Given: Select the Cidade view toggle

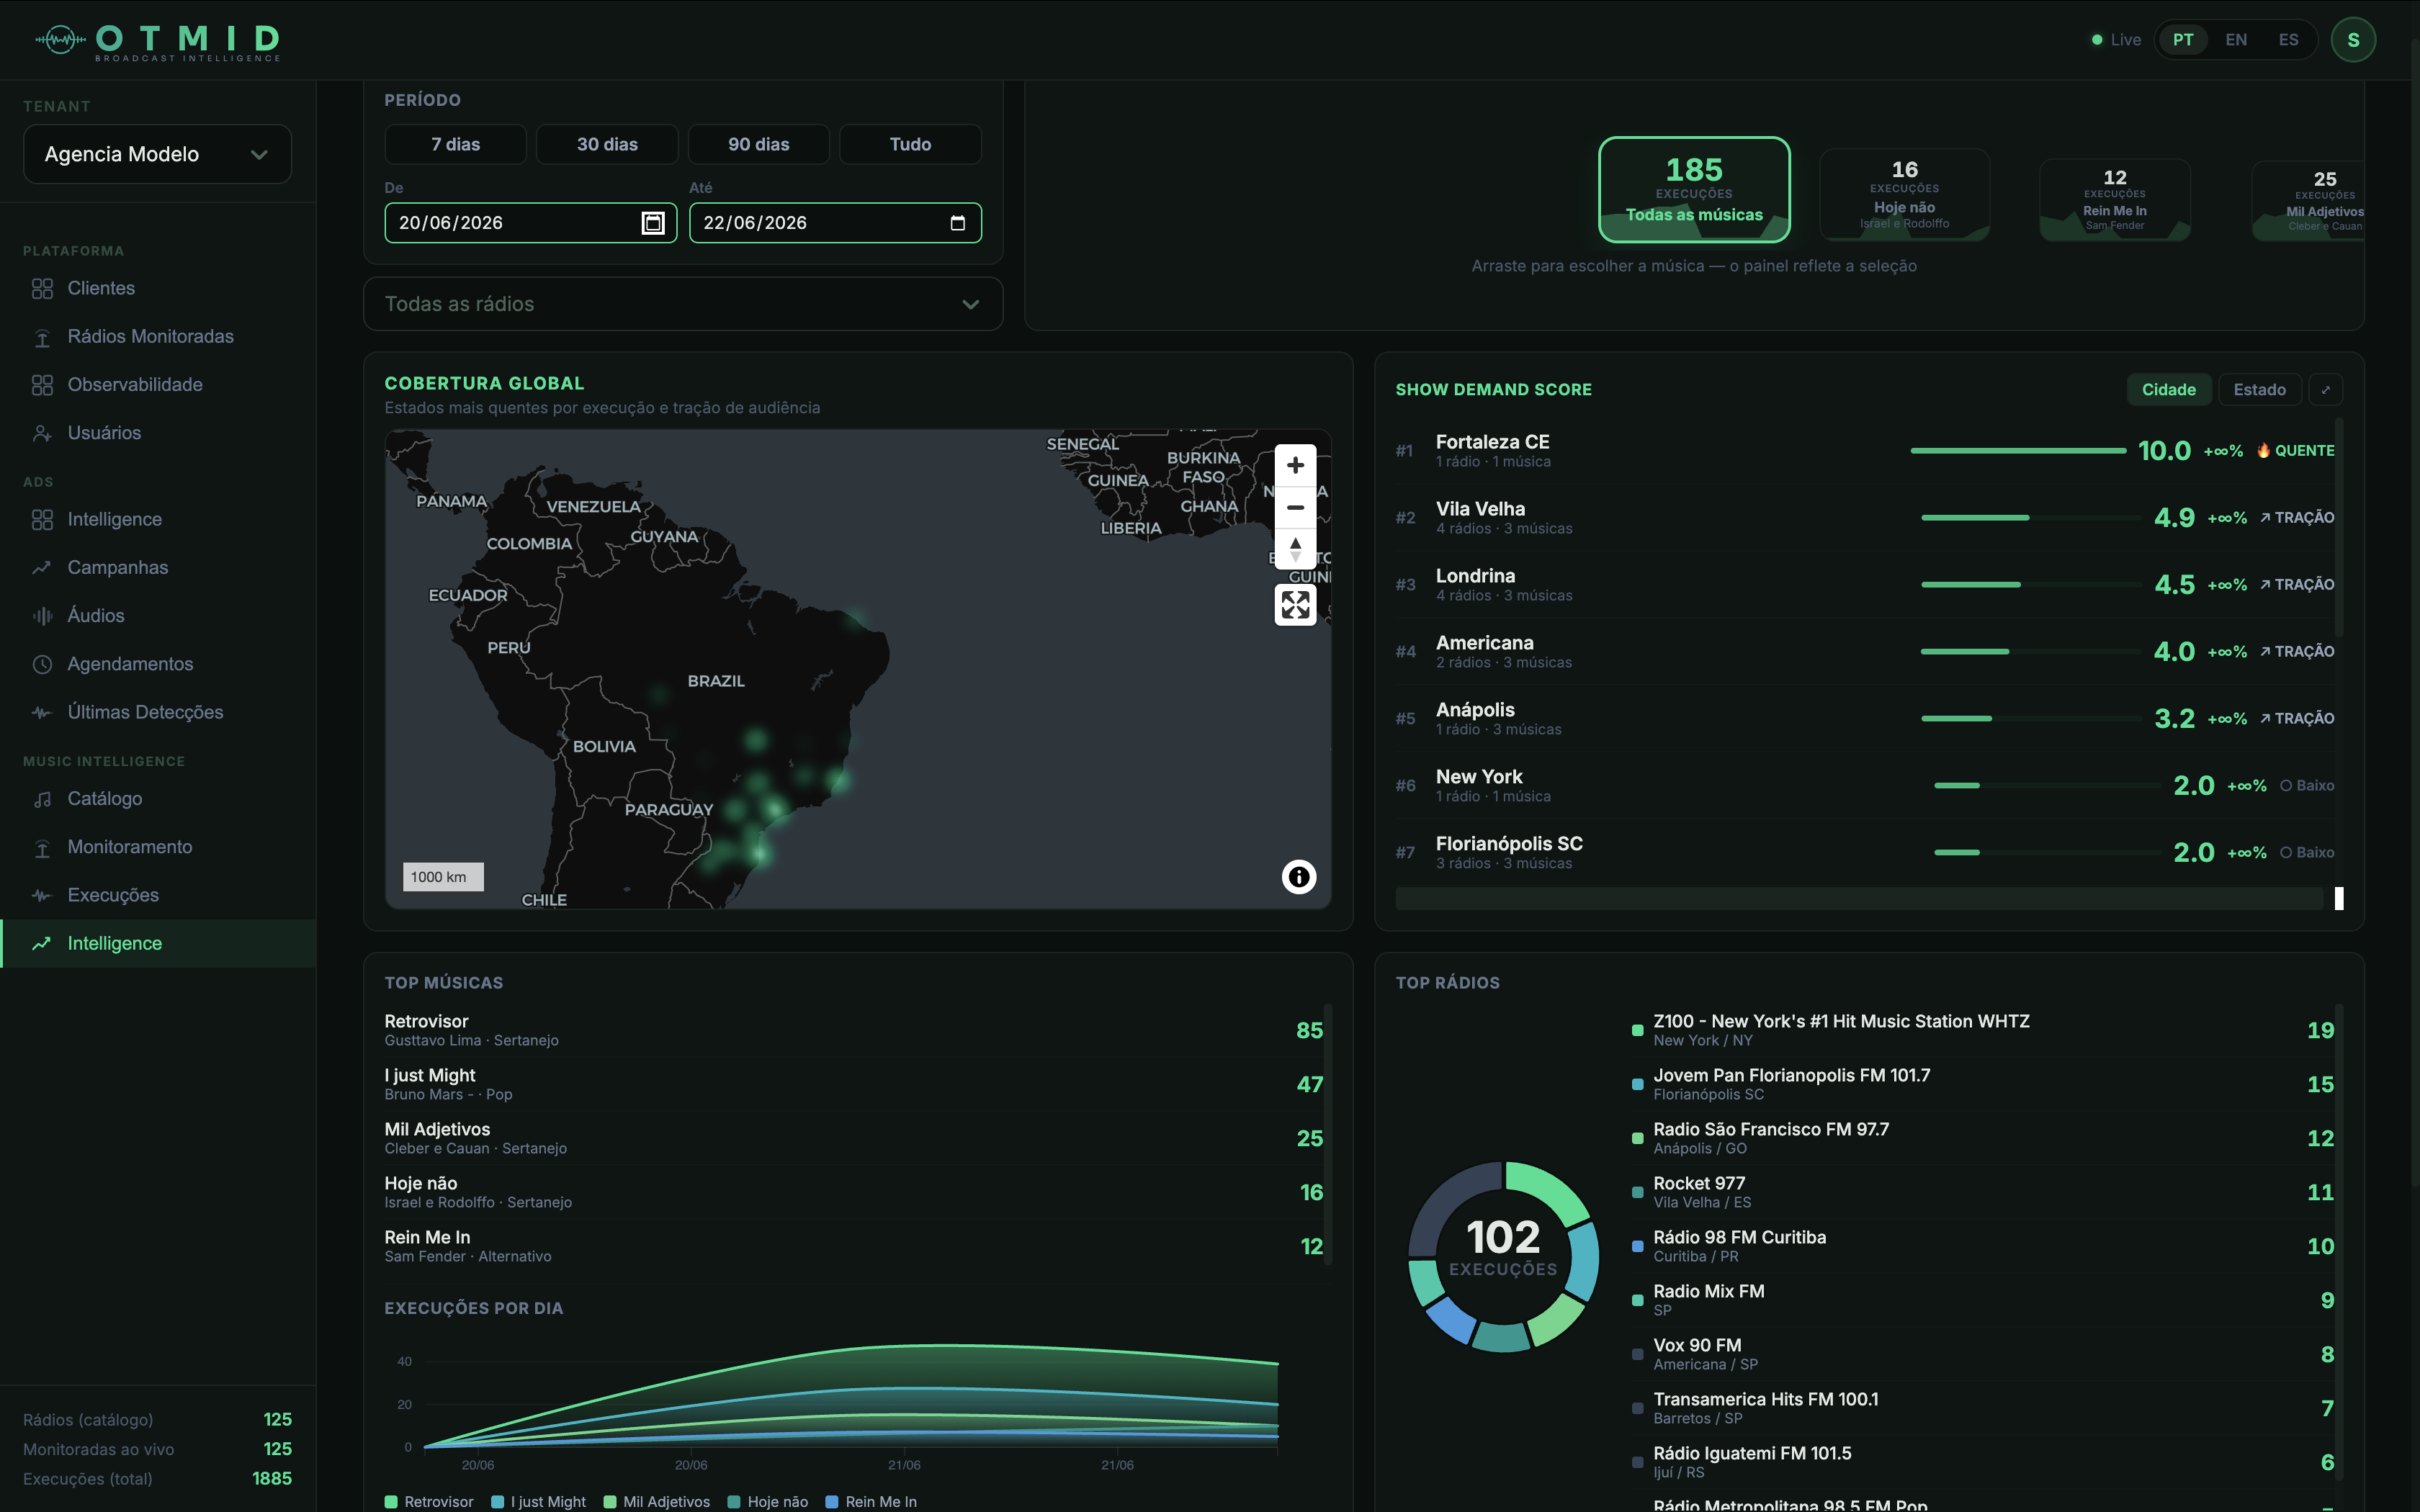Looking at the screenshot, I should pos(2168,390).
